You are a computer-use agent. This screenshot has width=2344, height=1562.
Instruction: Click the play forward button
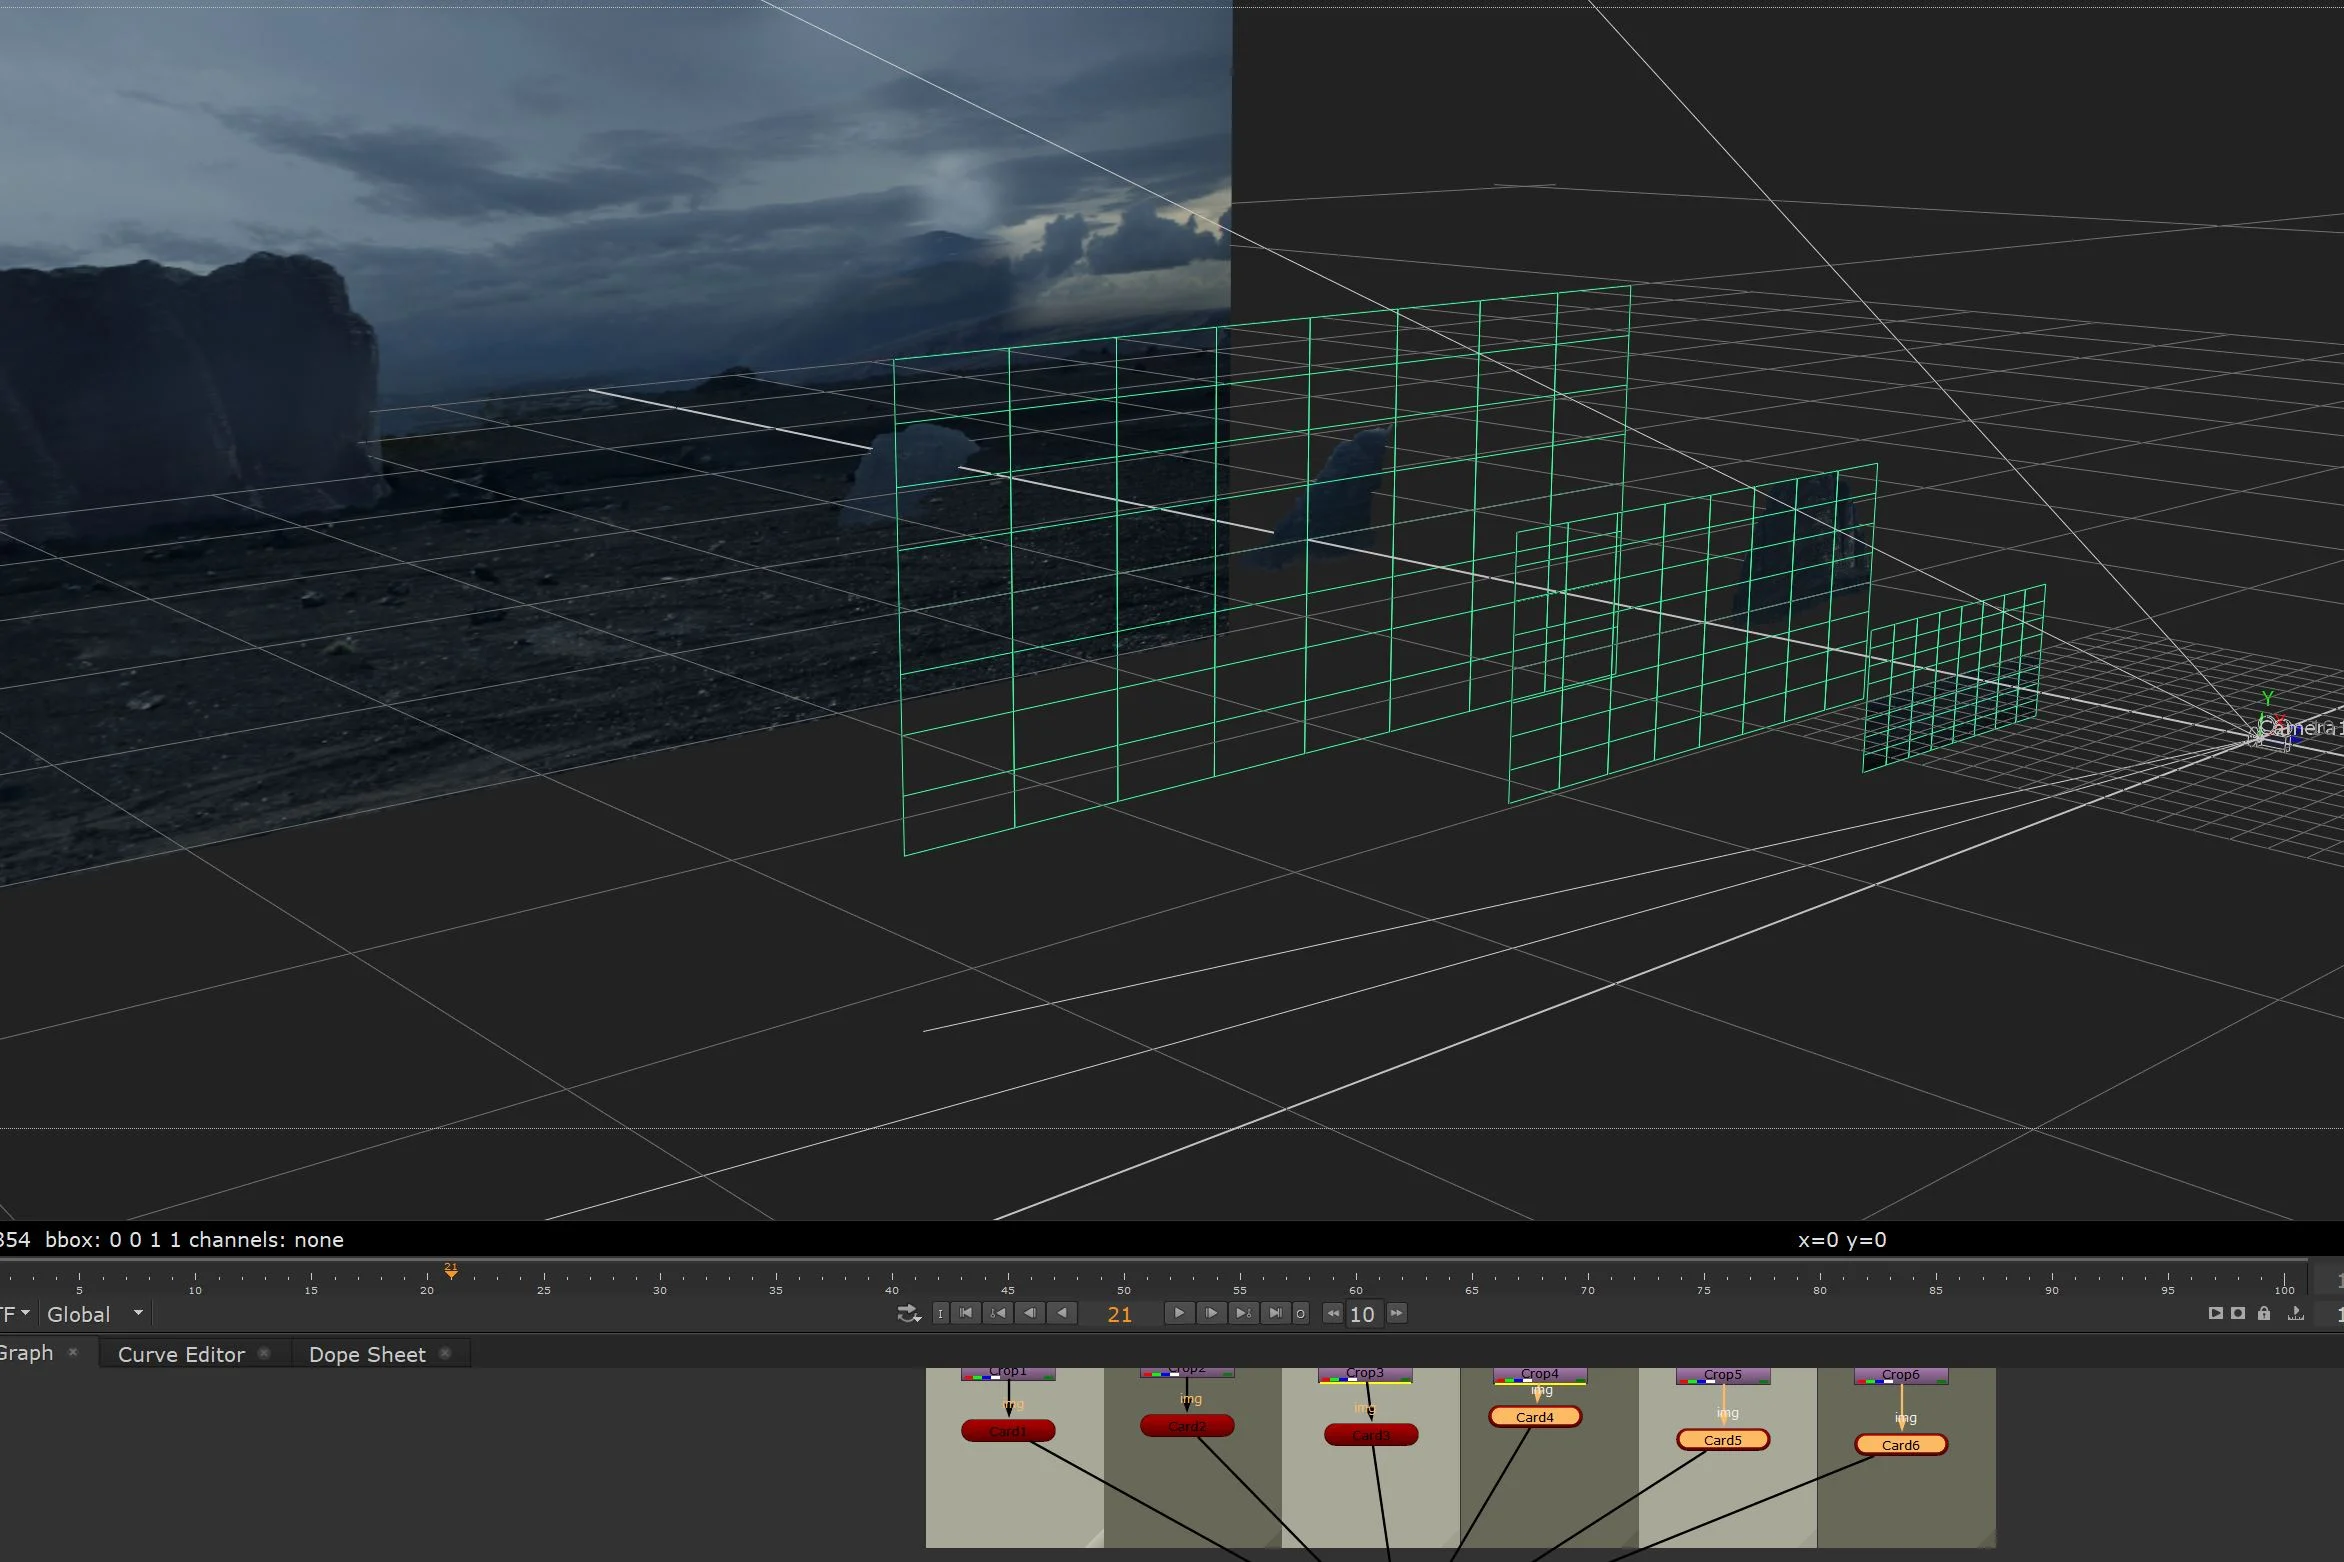tap(1179, 1313)
